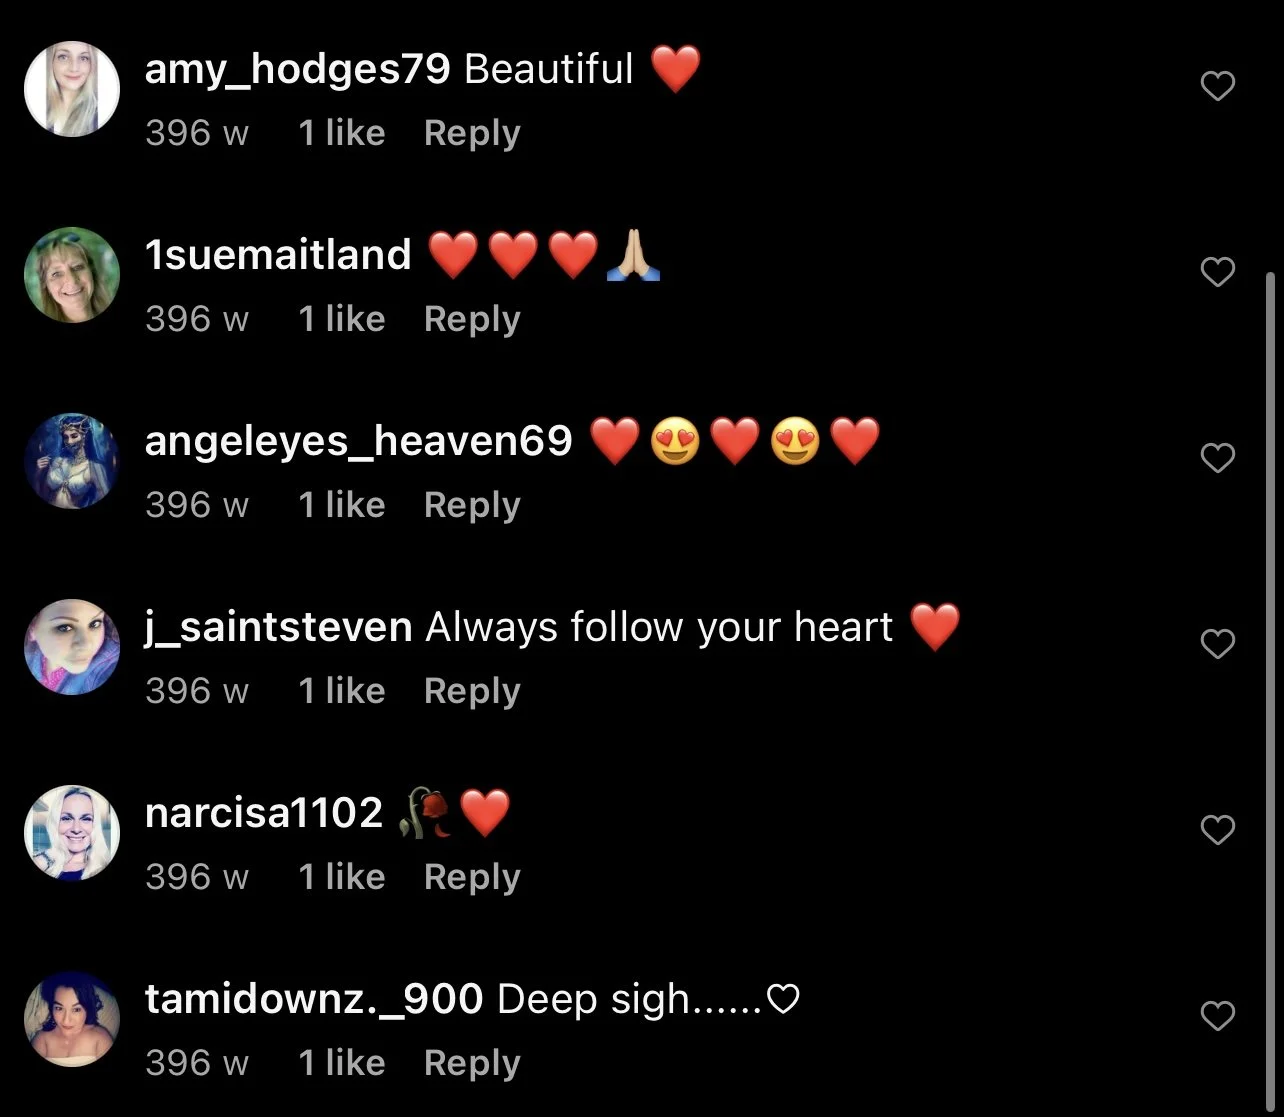Like amy_hodges79's comment with heart icon
Screen dimensions: 1284x1117
click(1217, 87)
